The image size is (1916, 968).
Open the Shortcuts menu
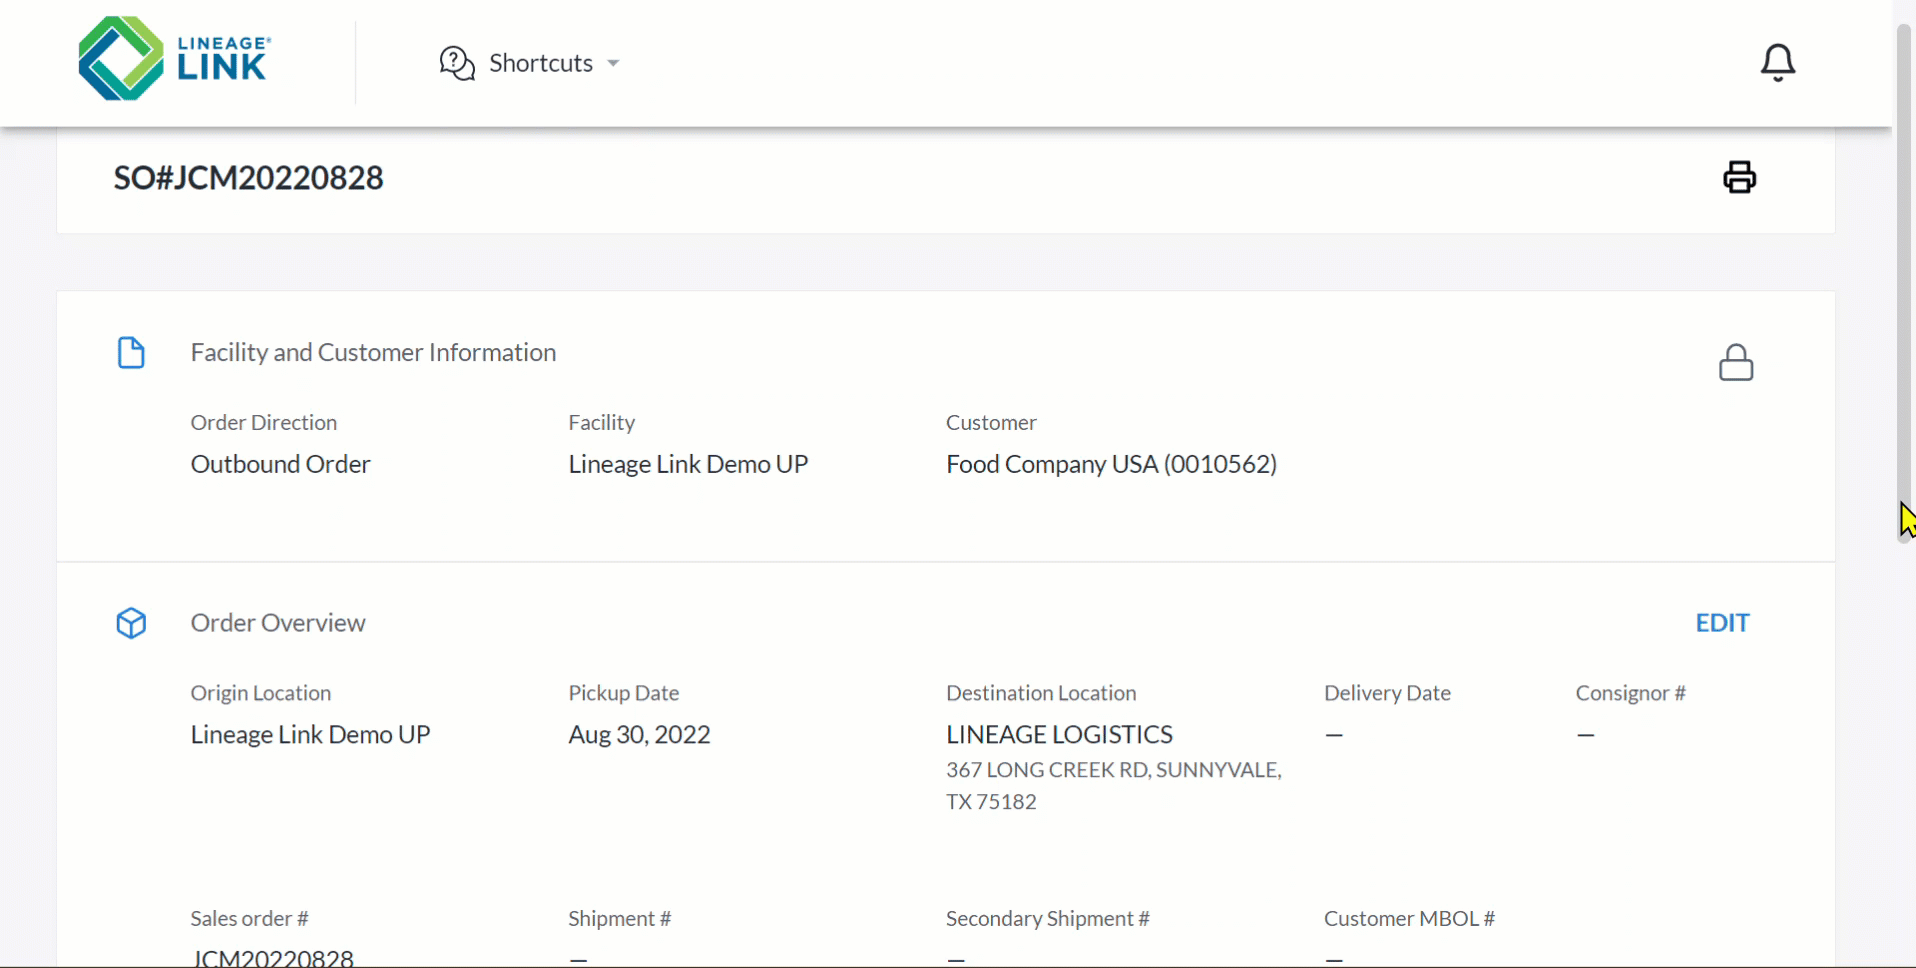tap(529, 63)
